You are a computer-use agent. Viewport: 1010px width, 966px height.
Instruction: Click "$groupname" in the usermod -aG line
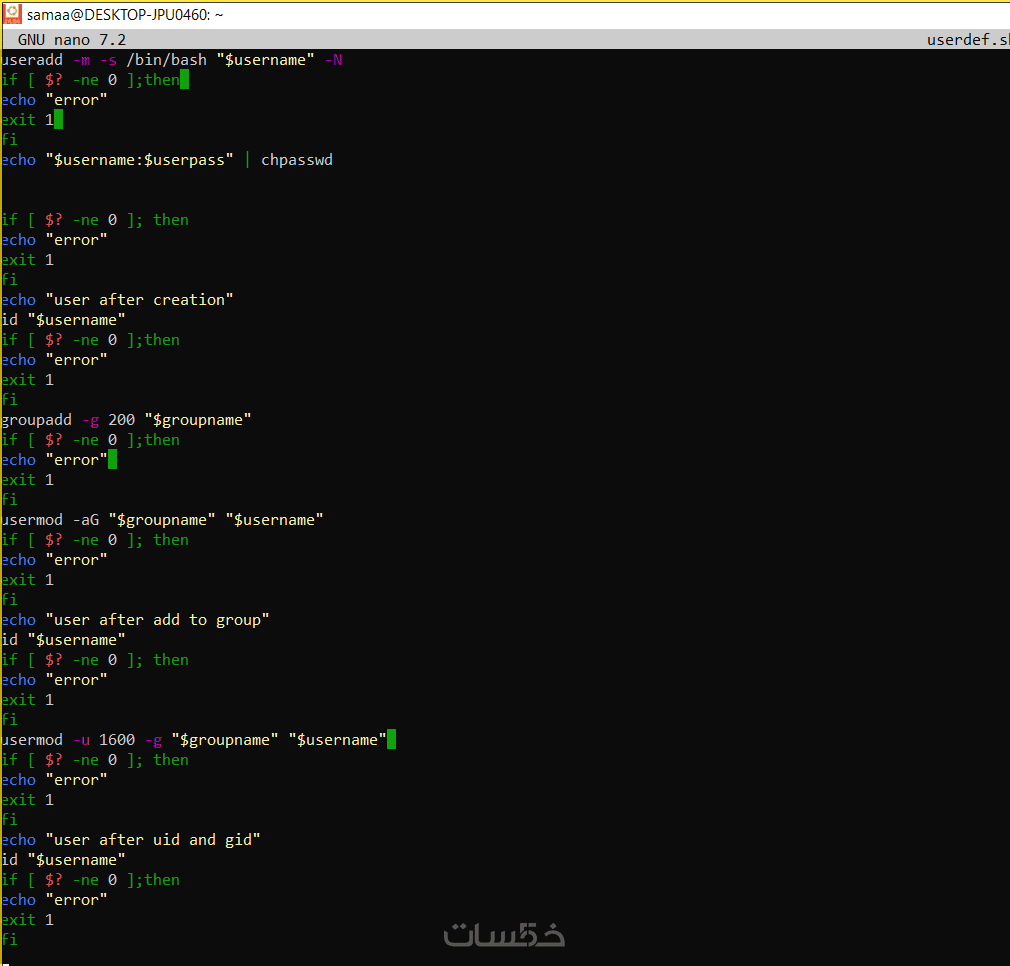[162, 520]
